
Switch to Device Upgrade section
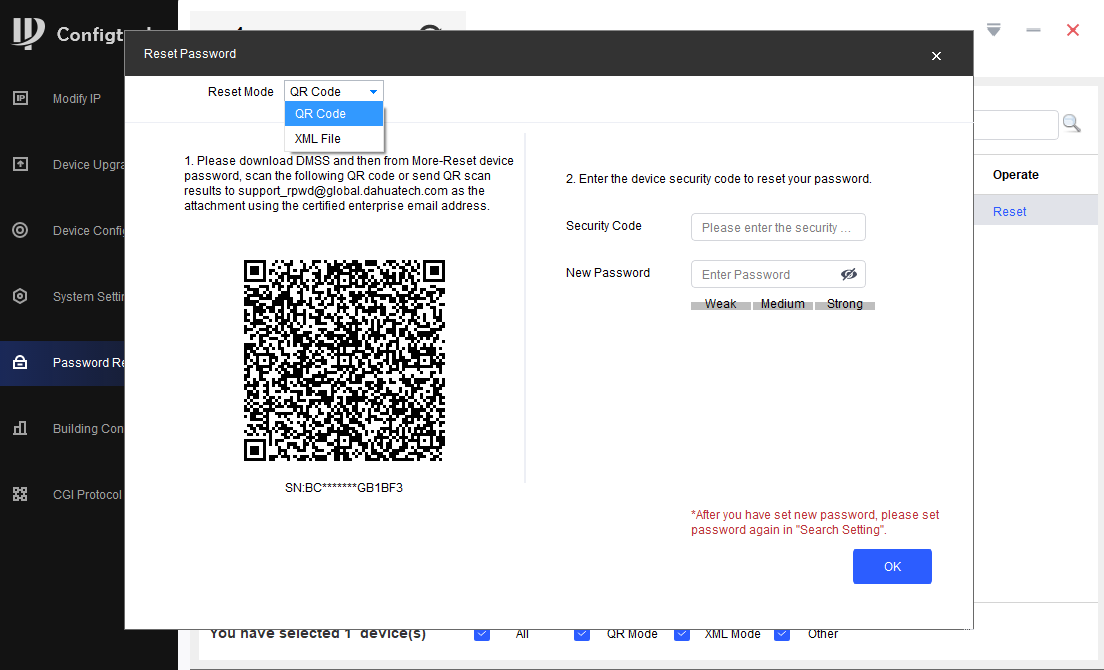[x=89, y=165]
